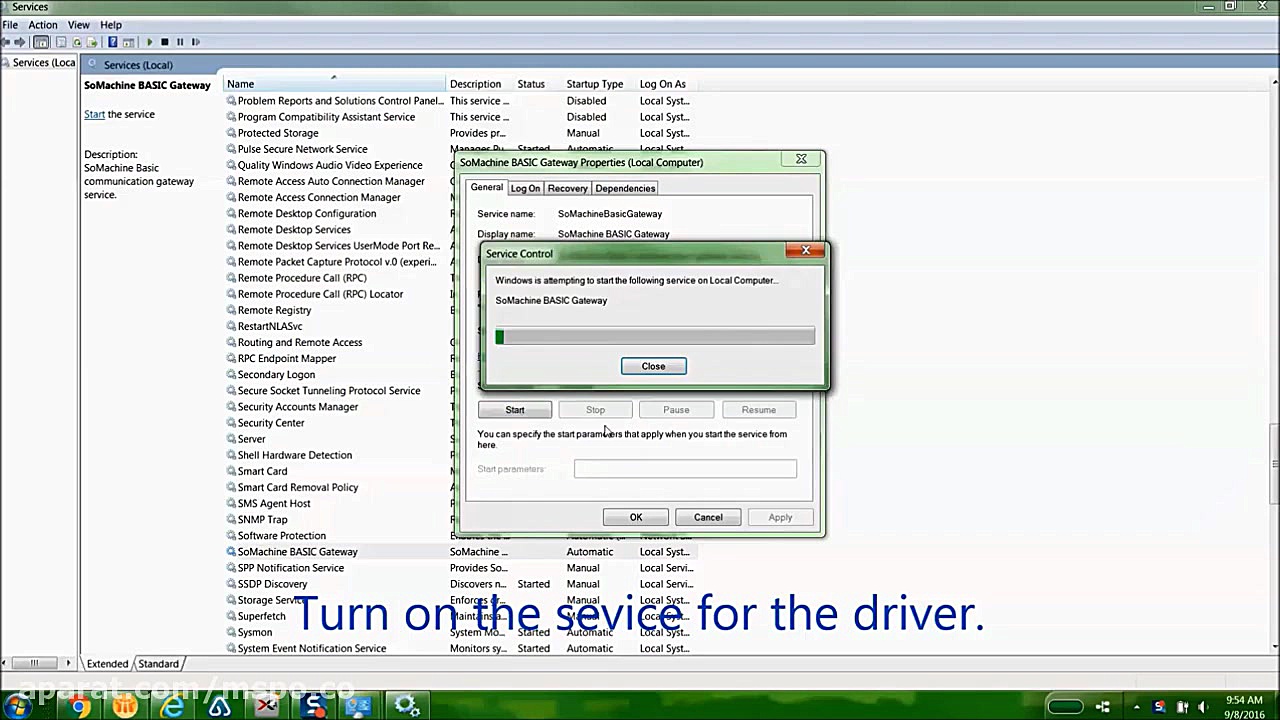
Task: Select the Standard view tab
Action: 158,663
